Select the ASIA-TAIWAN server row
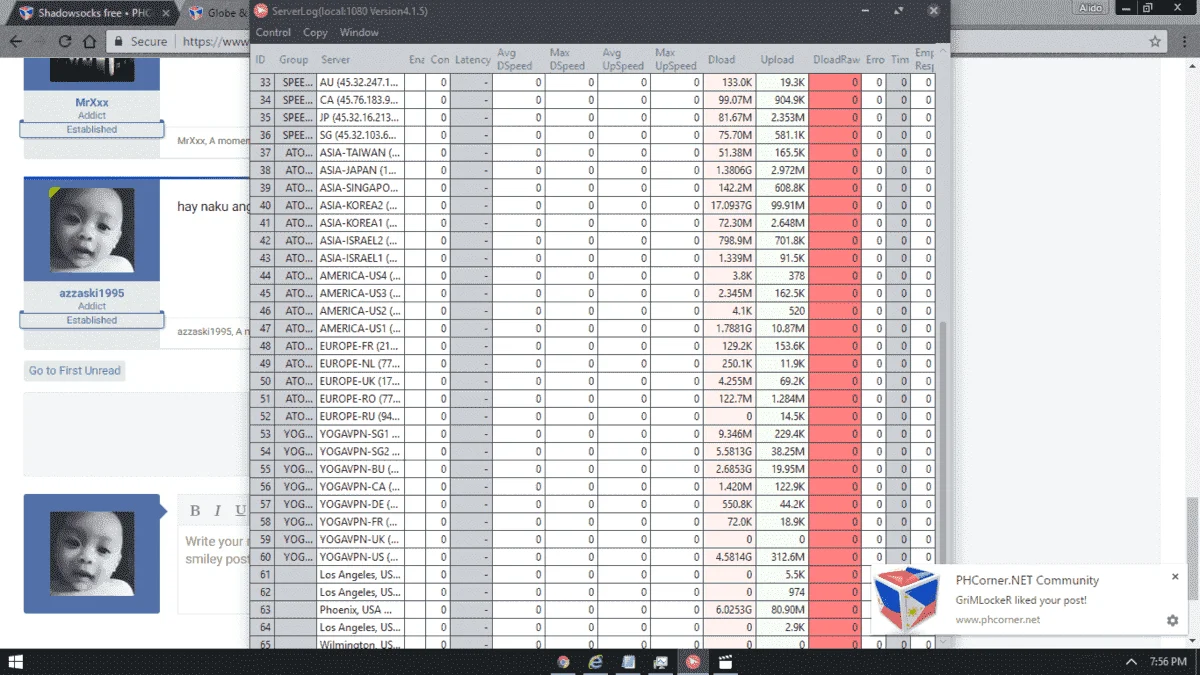The width and height of the screenshot is (1200, 675). tap(592, 153)
